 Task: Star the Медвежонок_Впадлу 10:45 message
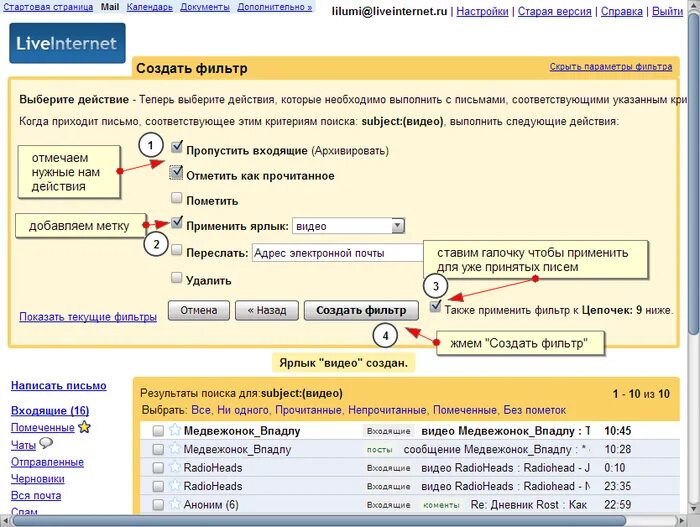(175, 430)
